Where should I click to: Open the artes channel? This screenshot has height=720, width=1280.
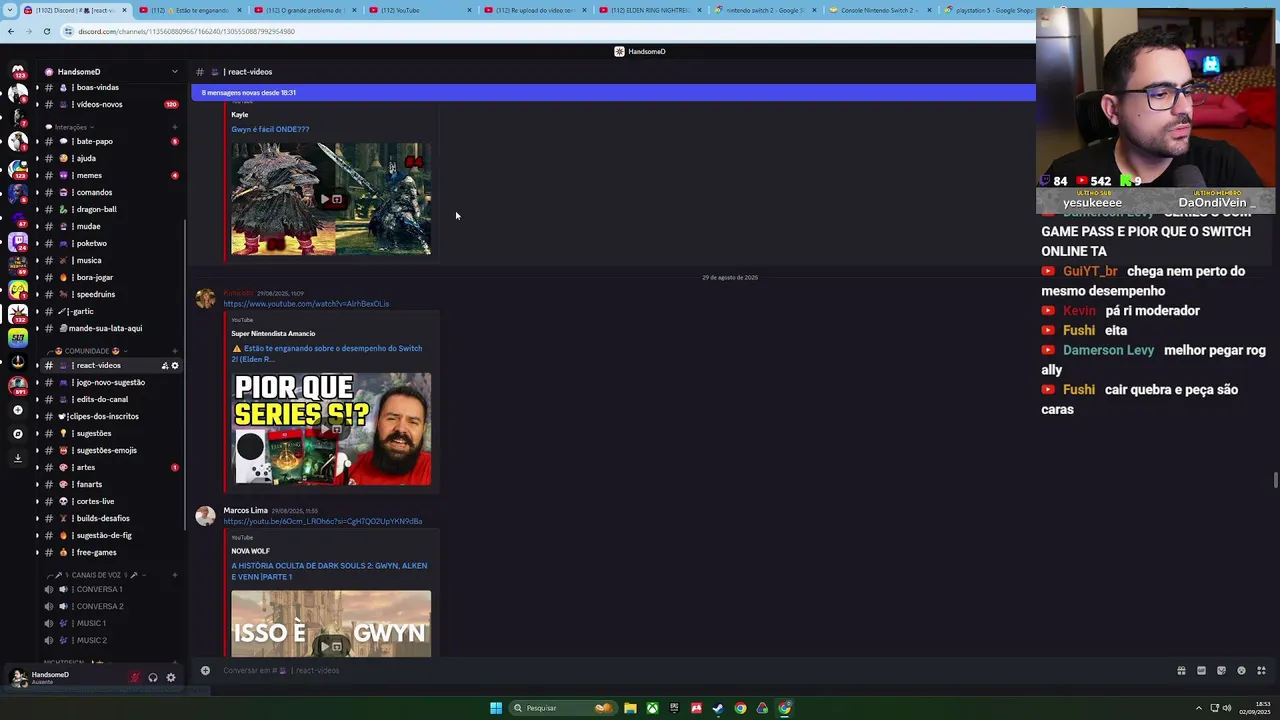(111, 467)
